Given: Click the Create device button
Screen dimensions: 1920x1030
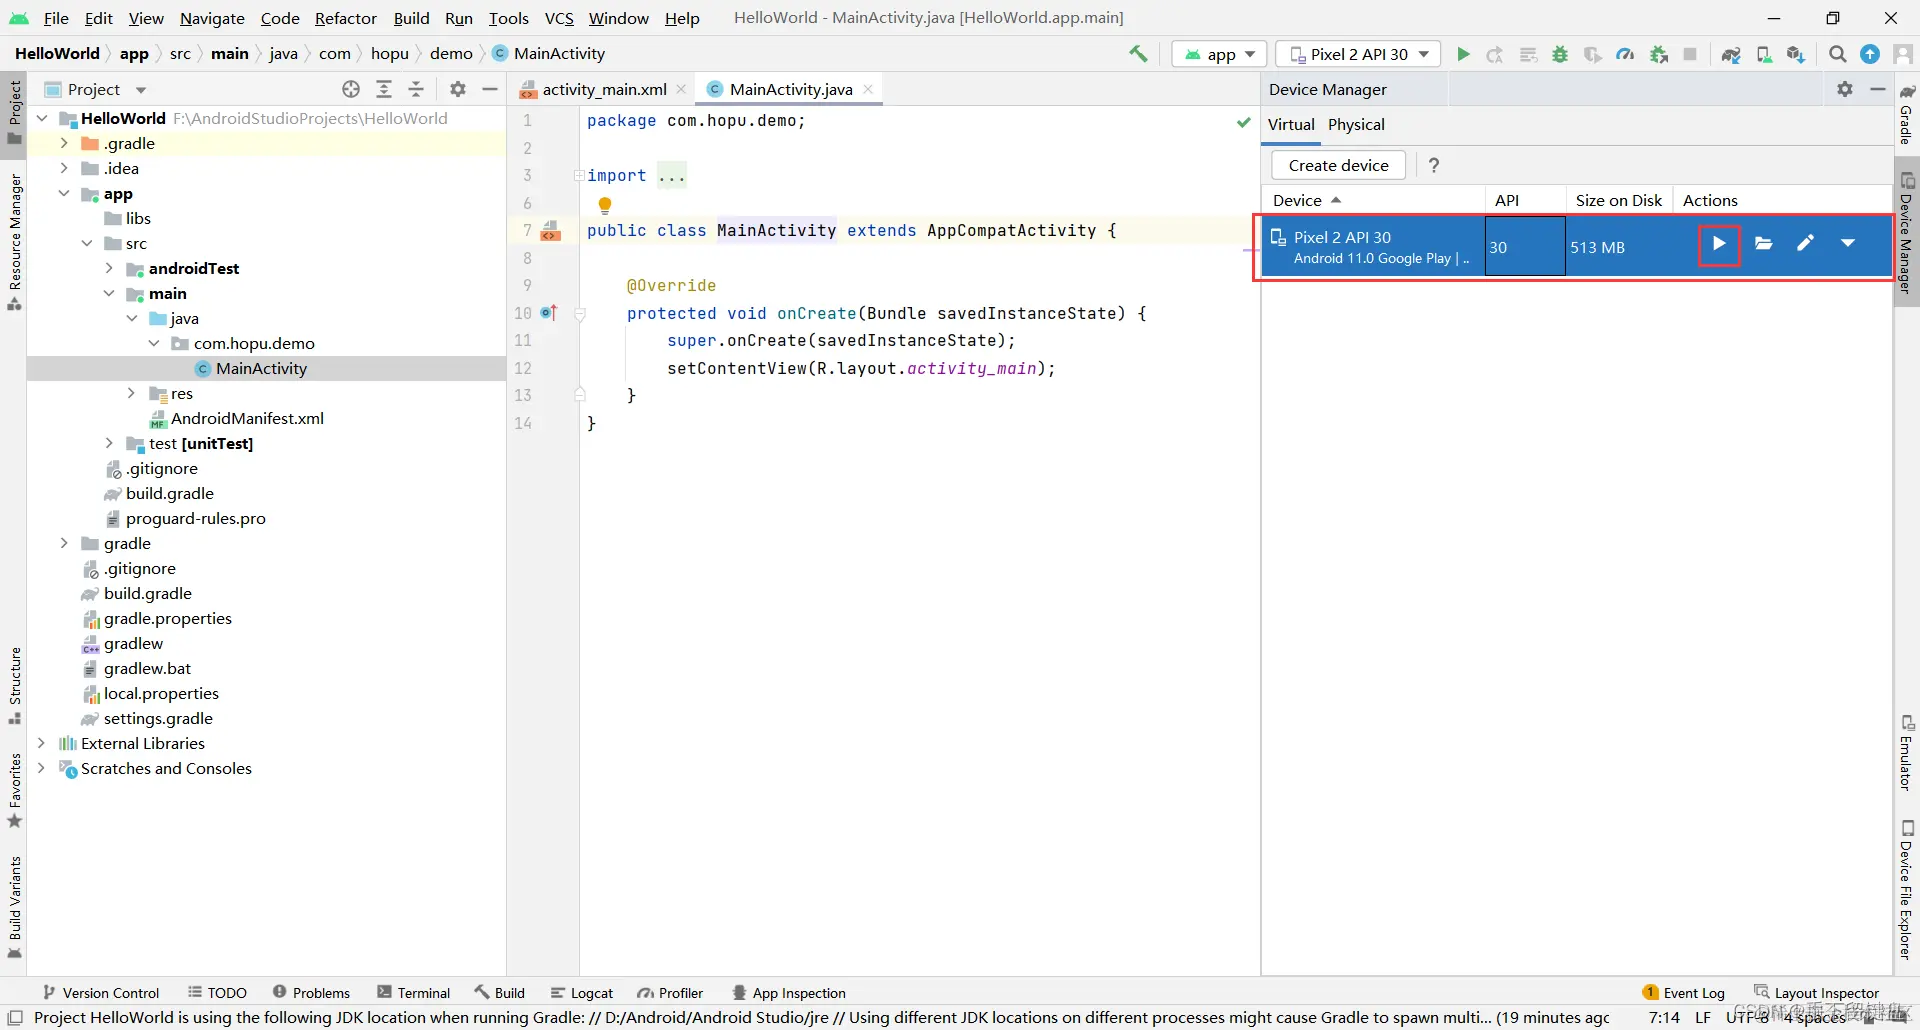Looking at the screenshot, I should 1338,165.
